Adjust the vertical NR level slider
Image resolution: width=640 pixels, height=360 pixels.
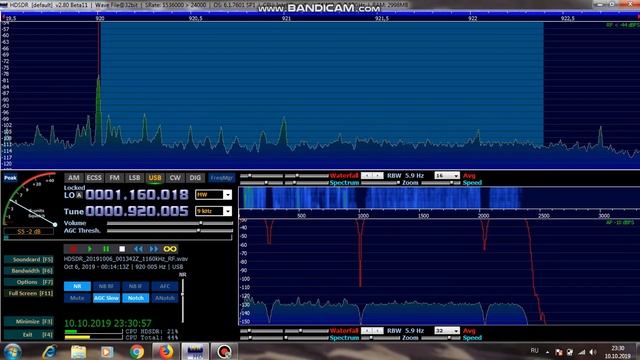tap(182, 300)
